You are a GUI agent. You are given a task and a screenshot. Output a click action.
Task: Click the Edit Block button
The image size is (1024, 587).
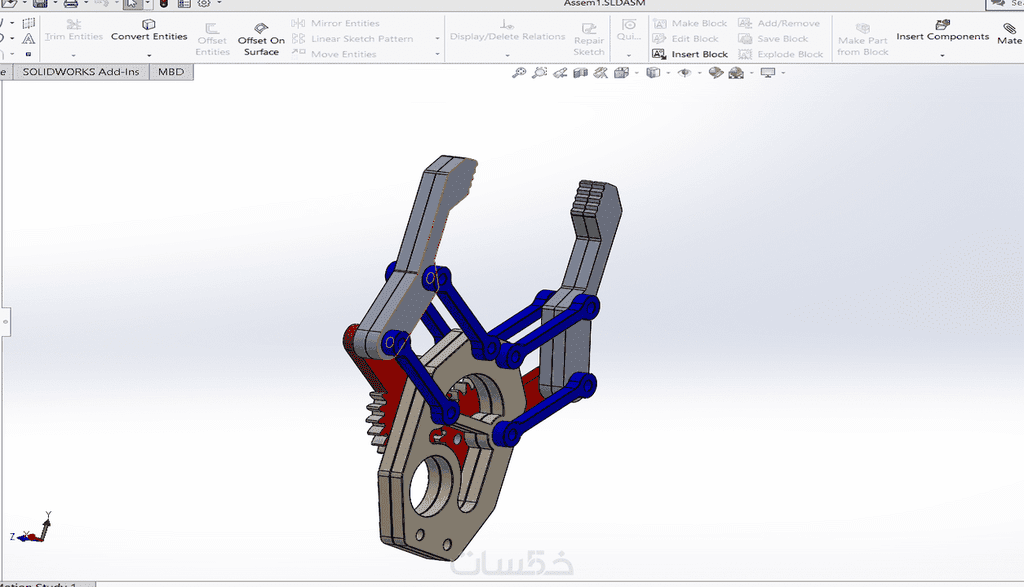[686, 39]
